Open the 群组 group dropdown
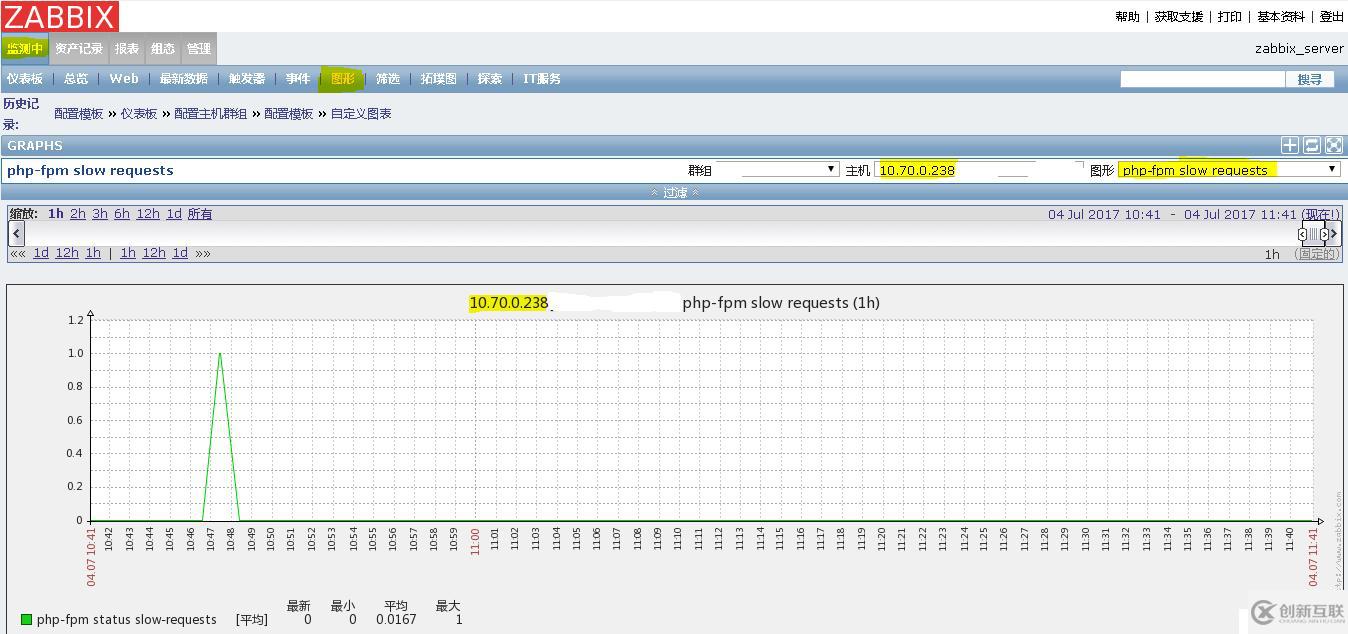The width and height of the screenshot is (1348, 634). point(783,169)
